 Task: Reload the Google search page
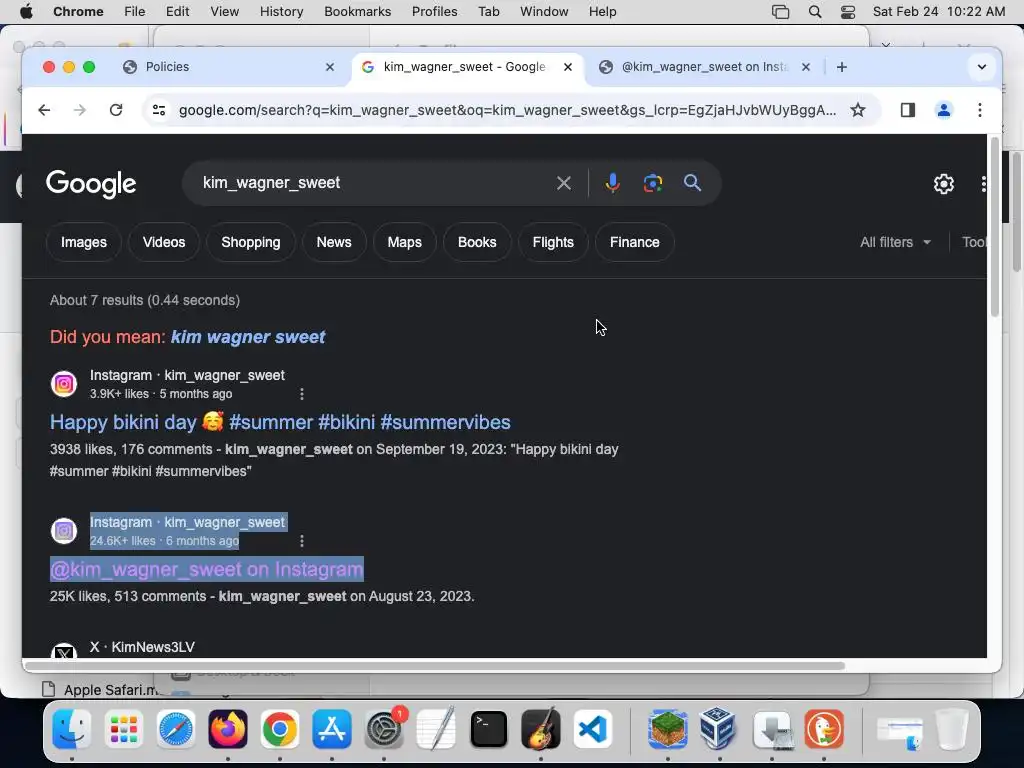click(x=116, y=110)
